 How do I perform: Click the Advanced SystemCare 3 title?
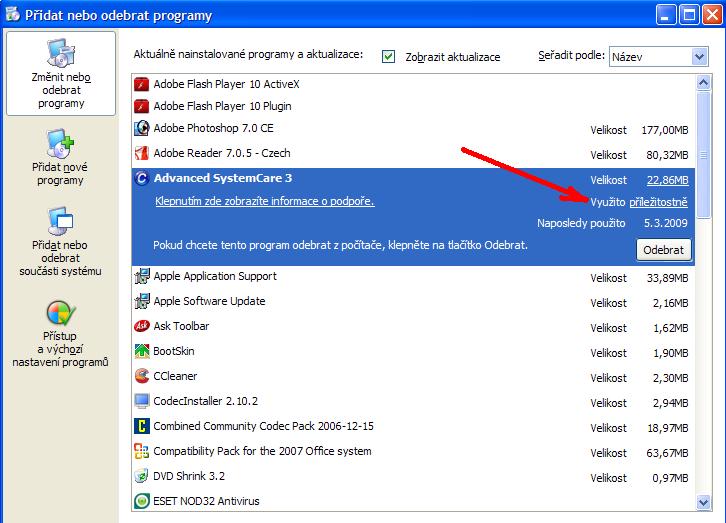click(223, 178)
